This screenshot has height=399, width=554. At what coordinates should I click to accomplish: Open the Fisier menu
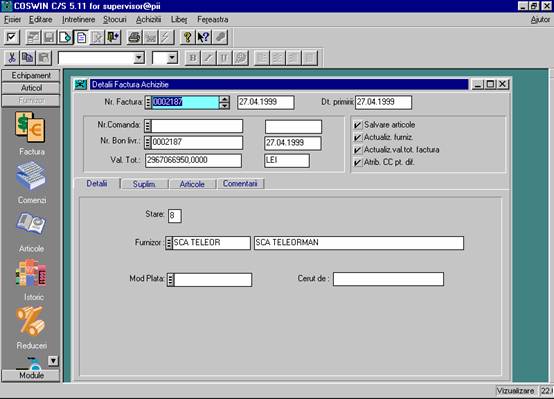12,20
